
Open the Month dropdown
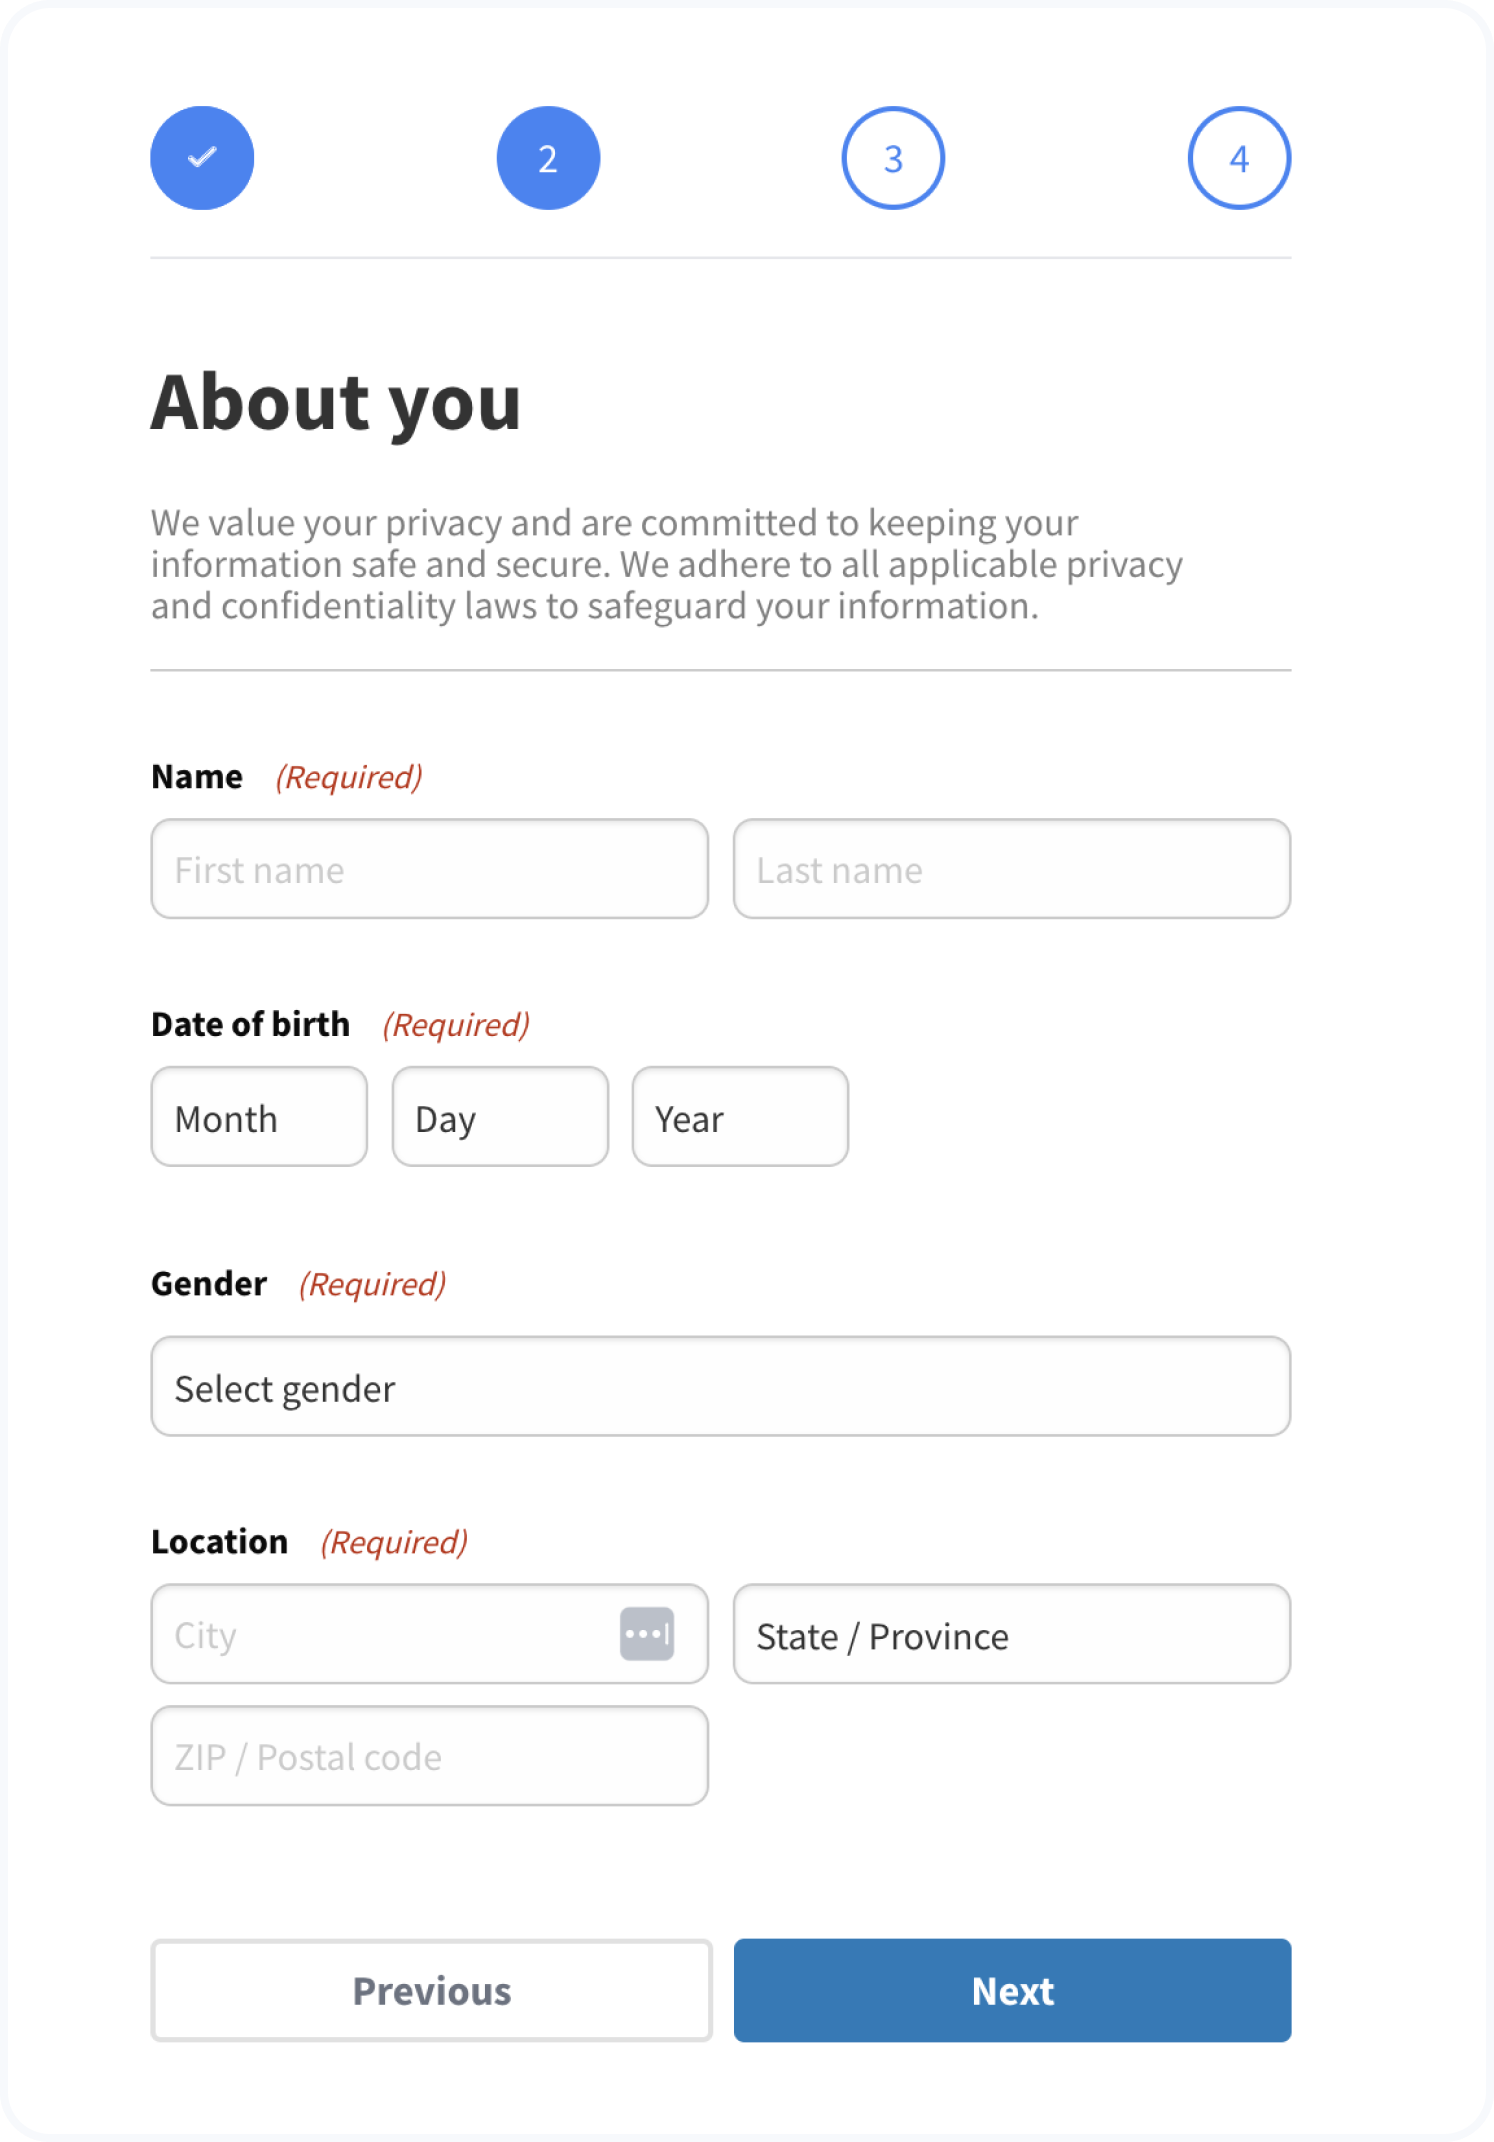(259, 1117)
